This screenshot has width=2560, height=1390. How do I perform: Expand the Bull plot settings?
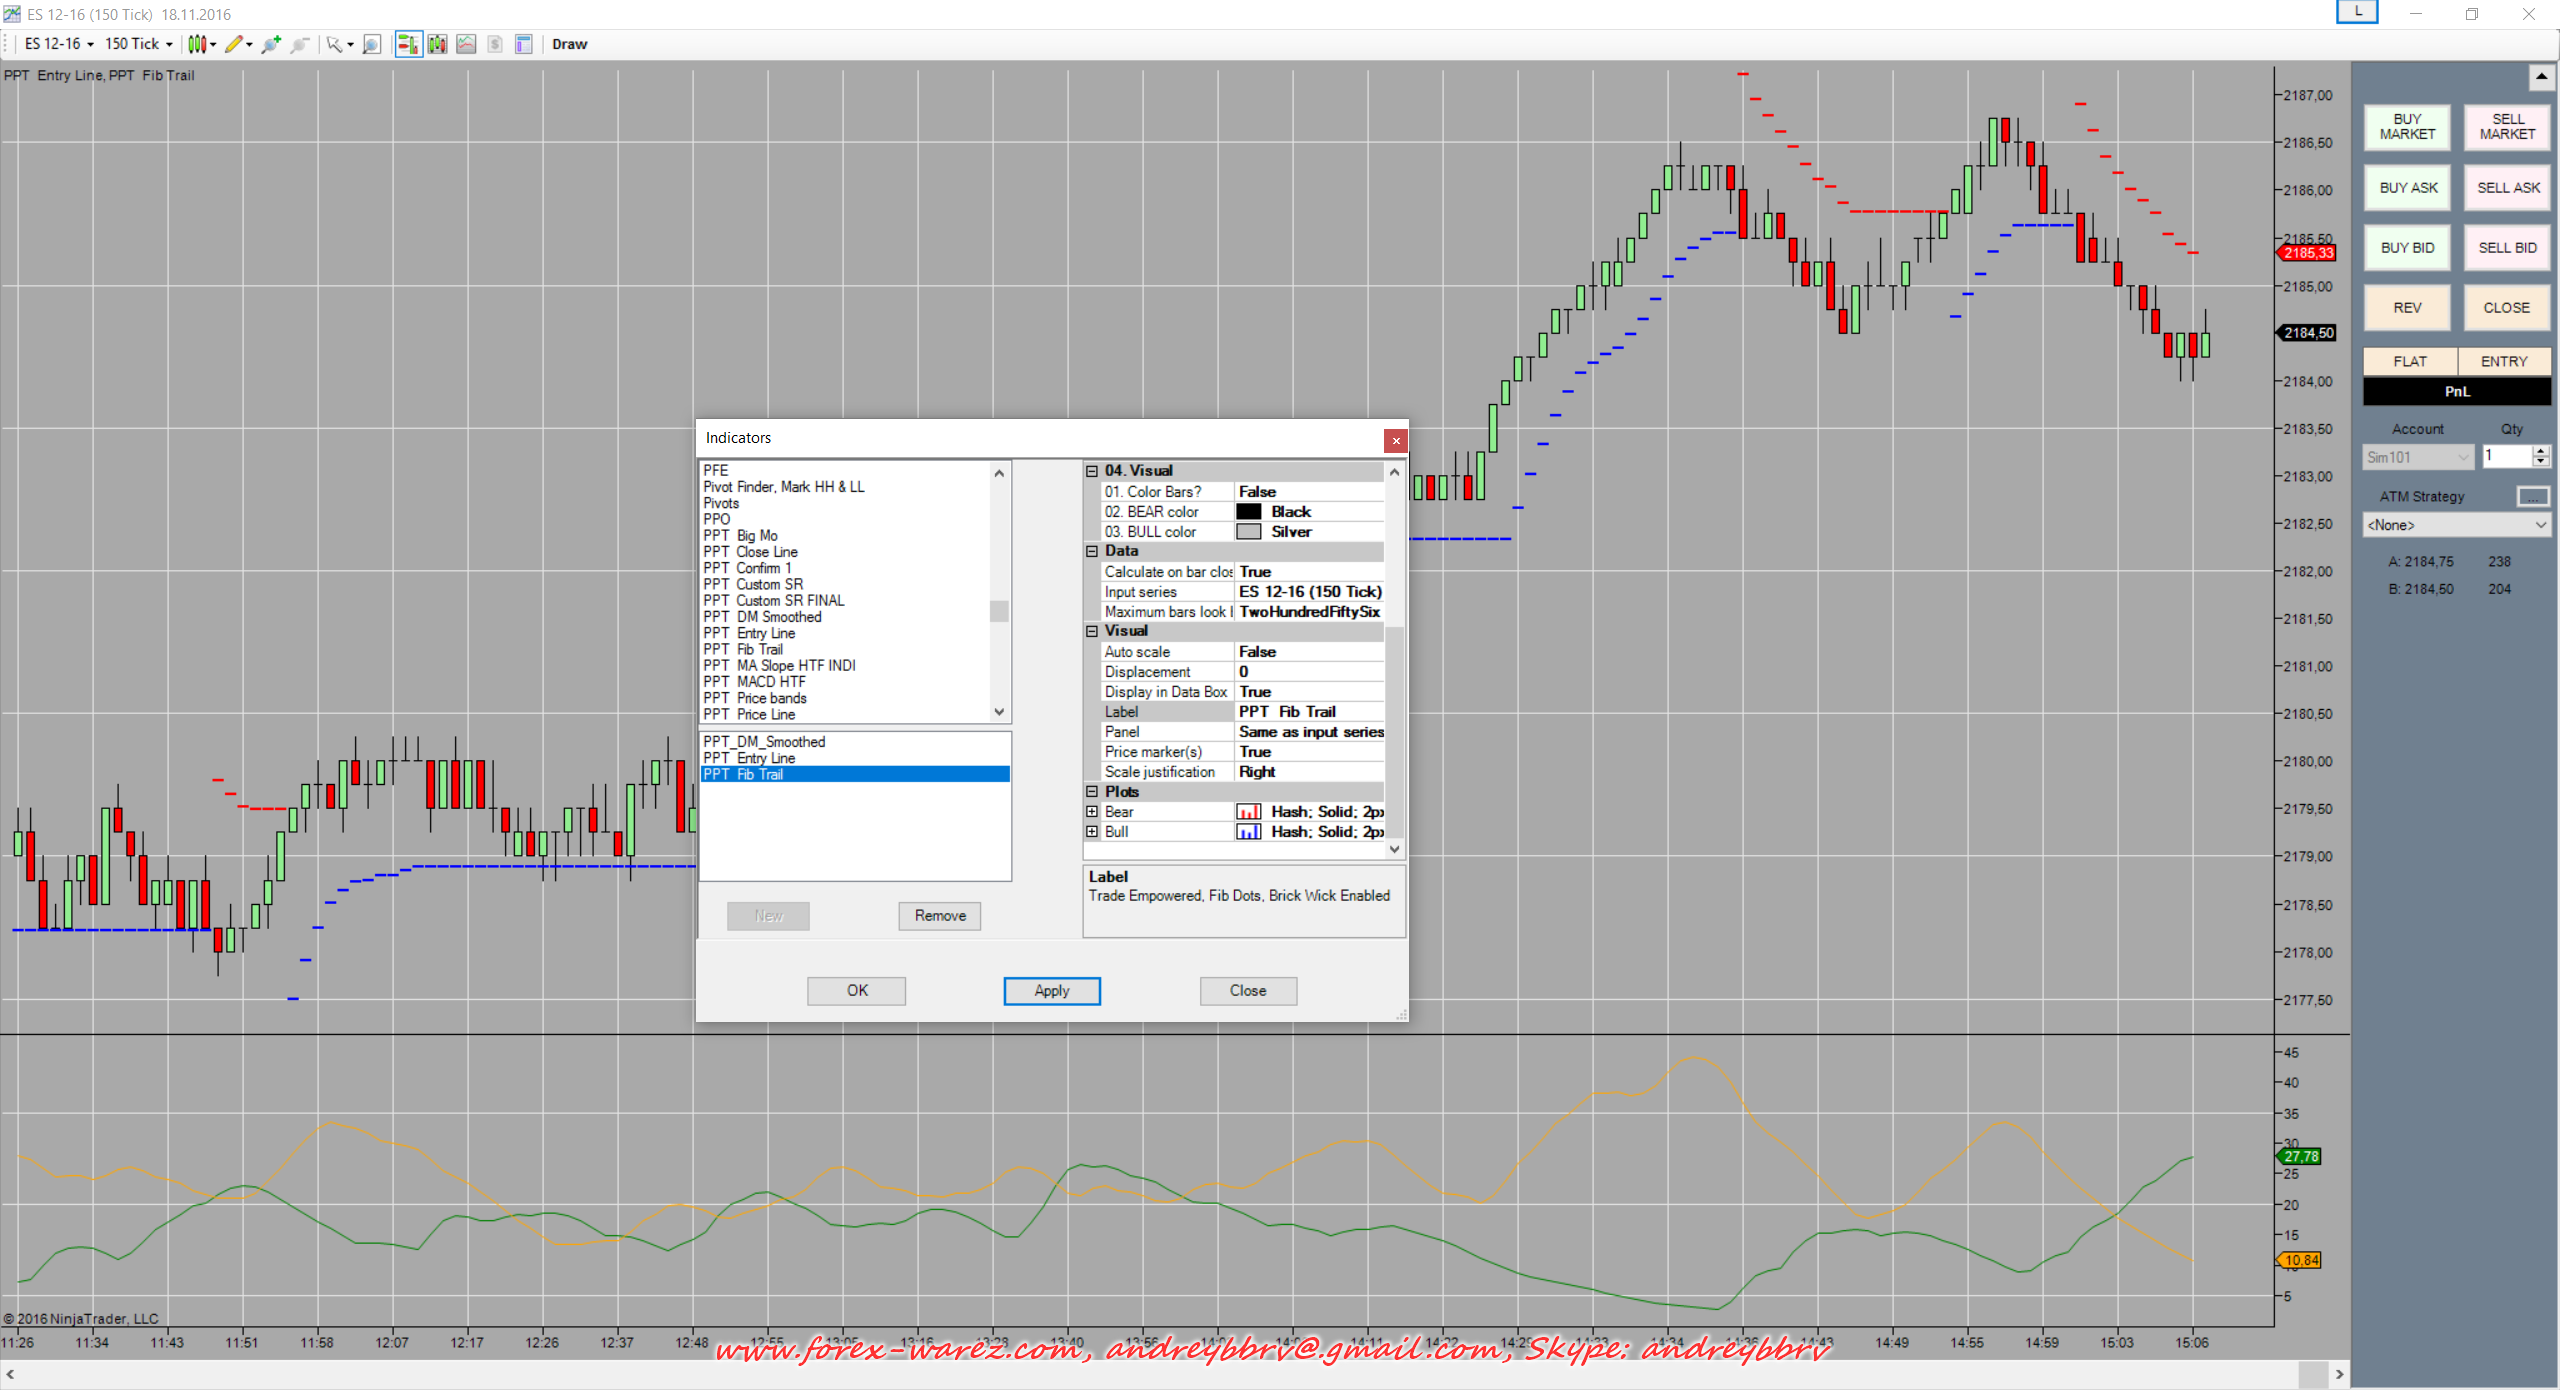(x=1092, y=832)
